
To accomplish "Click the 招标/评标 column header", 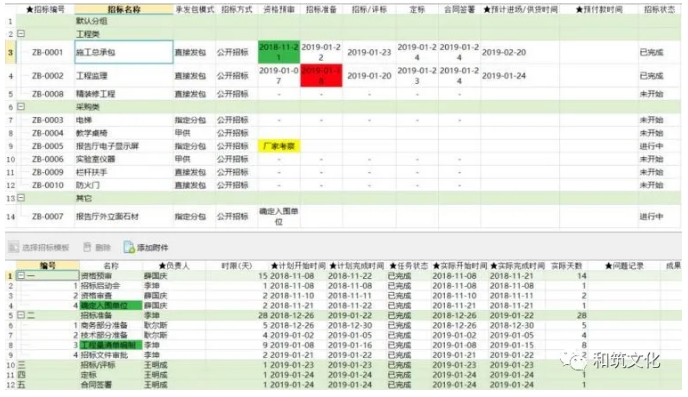I will point(369,9).
